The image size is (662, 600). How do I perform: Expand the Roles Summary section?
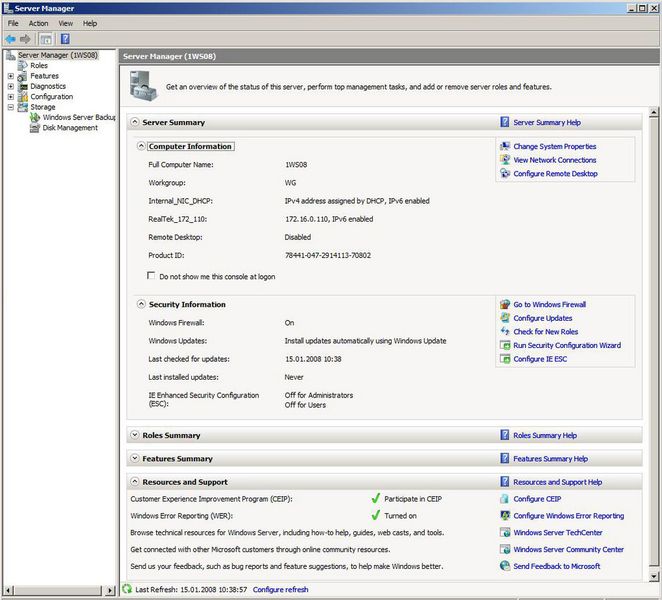pyautogui.click(x=134, y=435)
